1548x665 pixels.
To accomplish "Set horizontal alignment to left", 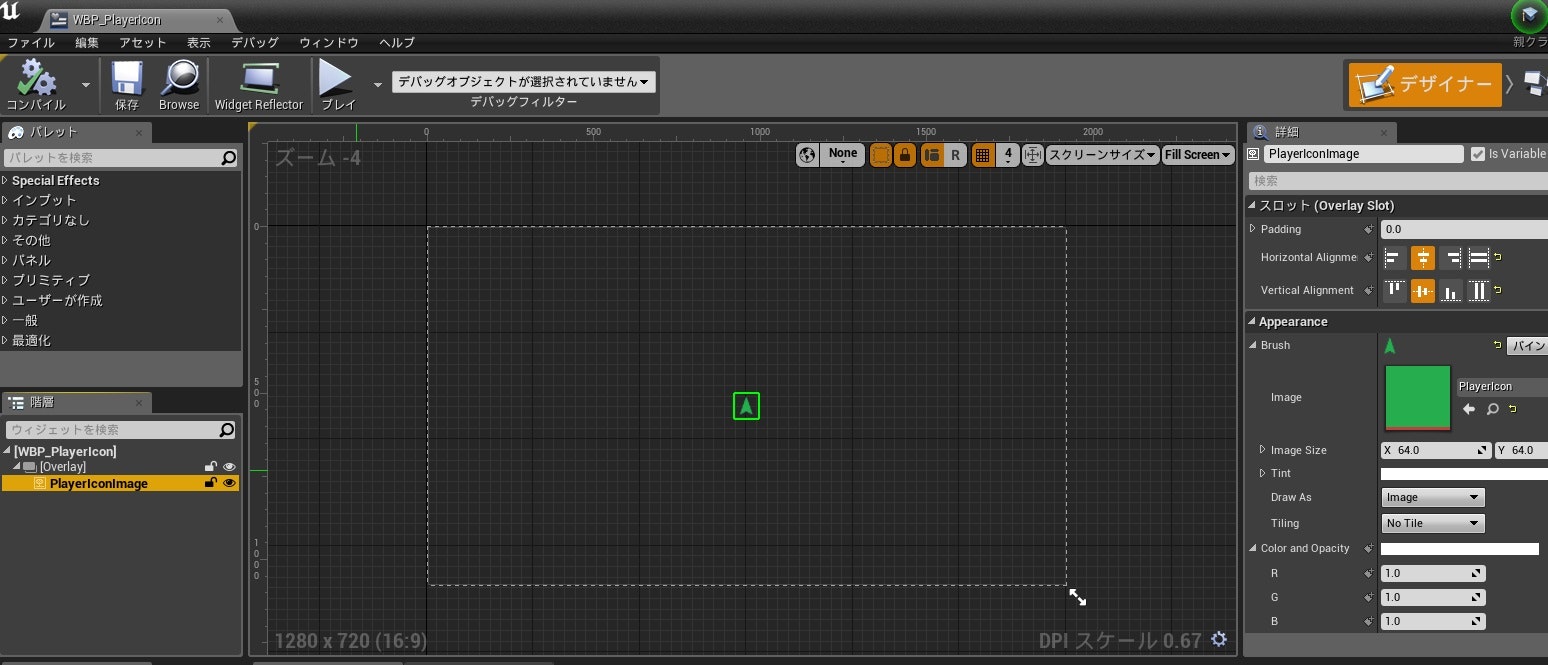I will point(1394,258).
